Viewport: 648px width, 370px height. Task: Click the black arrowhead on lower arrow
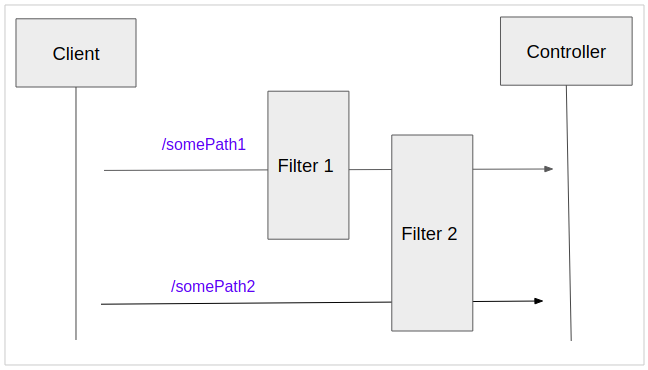click(x=538, y=301)
